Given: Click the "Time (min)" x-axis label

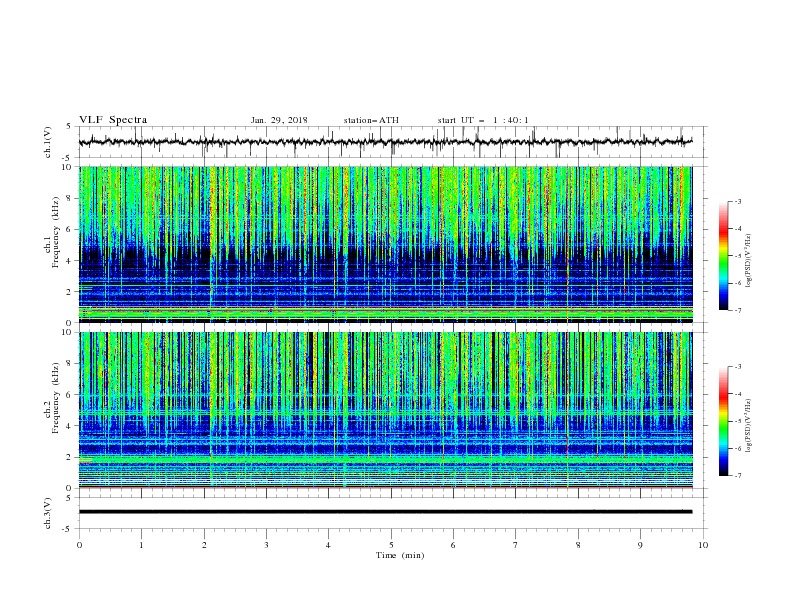Looking at the screenshot, I should 400,555.
